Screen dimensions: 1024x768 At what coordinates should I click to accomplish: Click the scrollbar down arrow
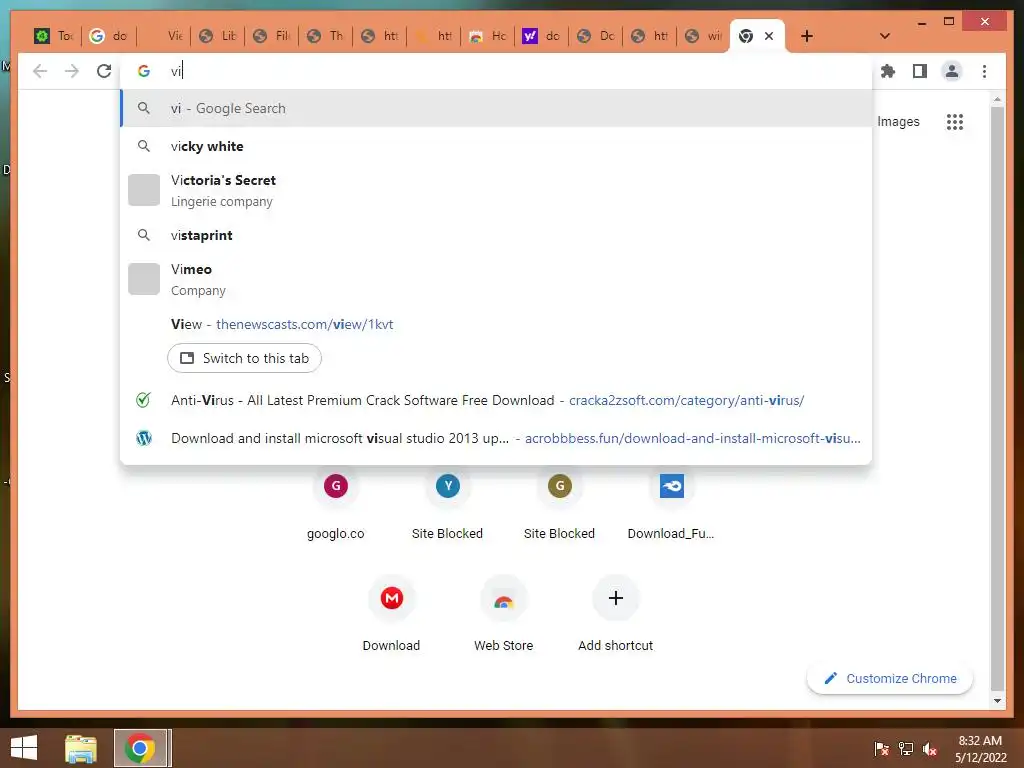[997, 701]
